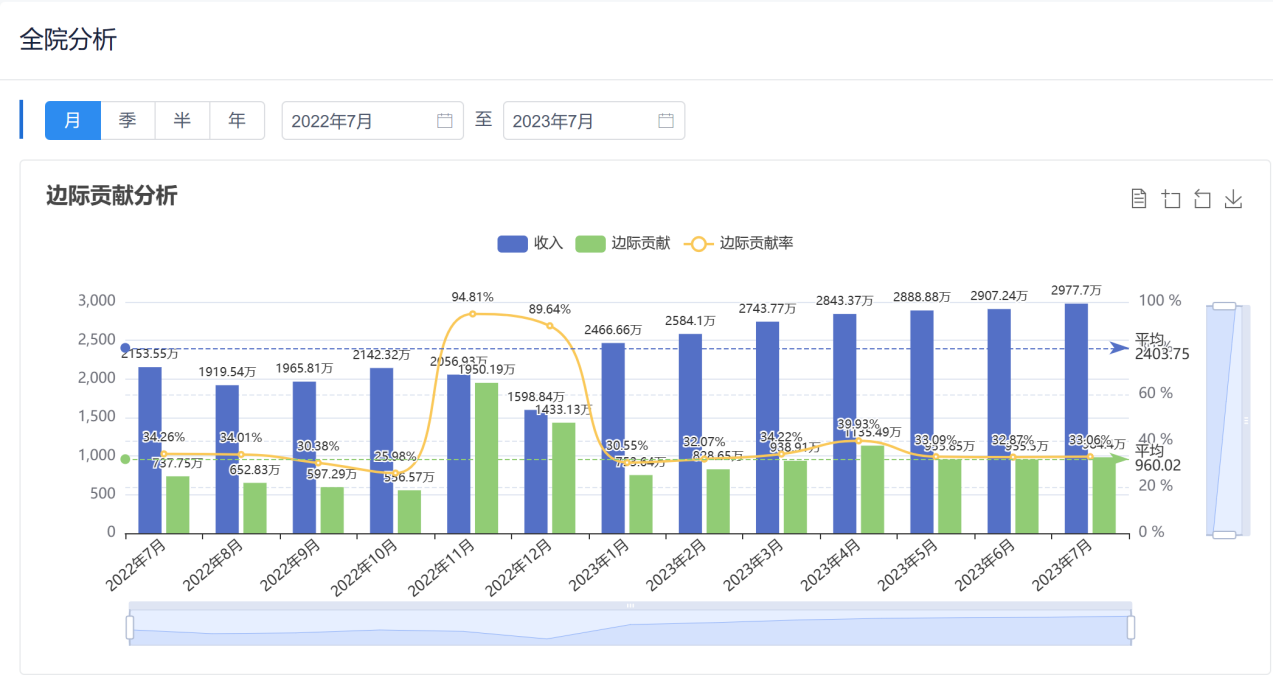Switch to 半 period tab
Screen dimensions: 1273x675
(182, 120)
